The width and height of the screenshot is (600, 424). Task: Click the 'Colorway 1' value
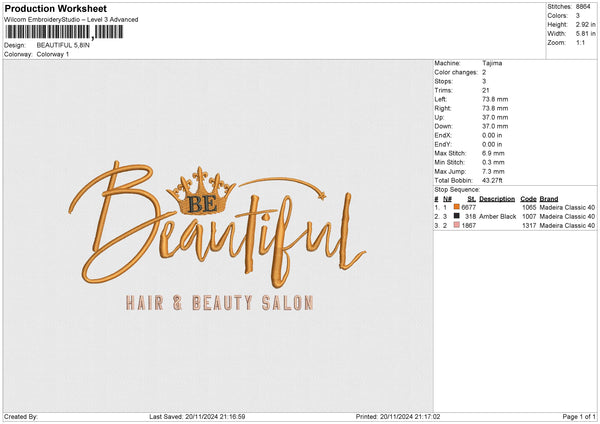tap(53, 54)
